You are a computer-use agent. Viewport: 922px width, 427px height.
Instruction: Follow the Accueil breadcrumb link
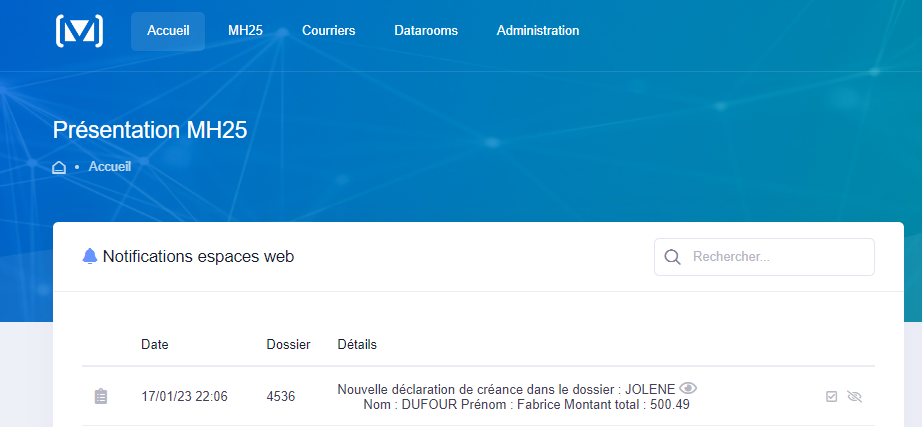110,166
